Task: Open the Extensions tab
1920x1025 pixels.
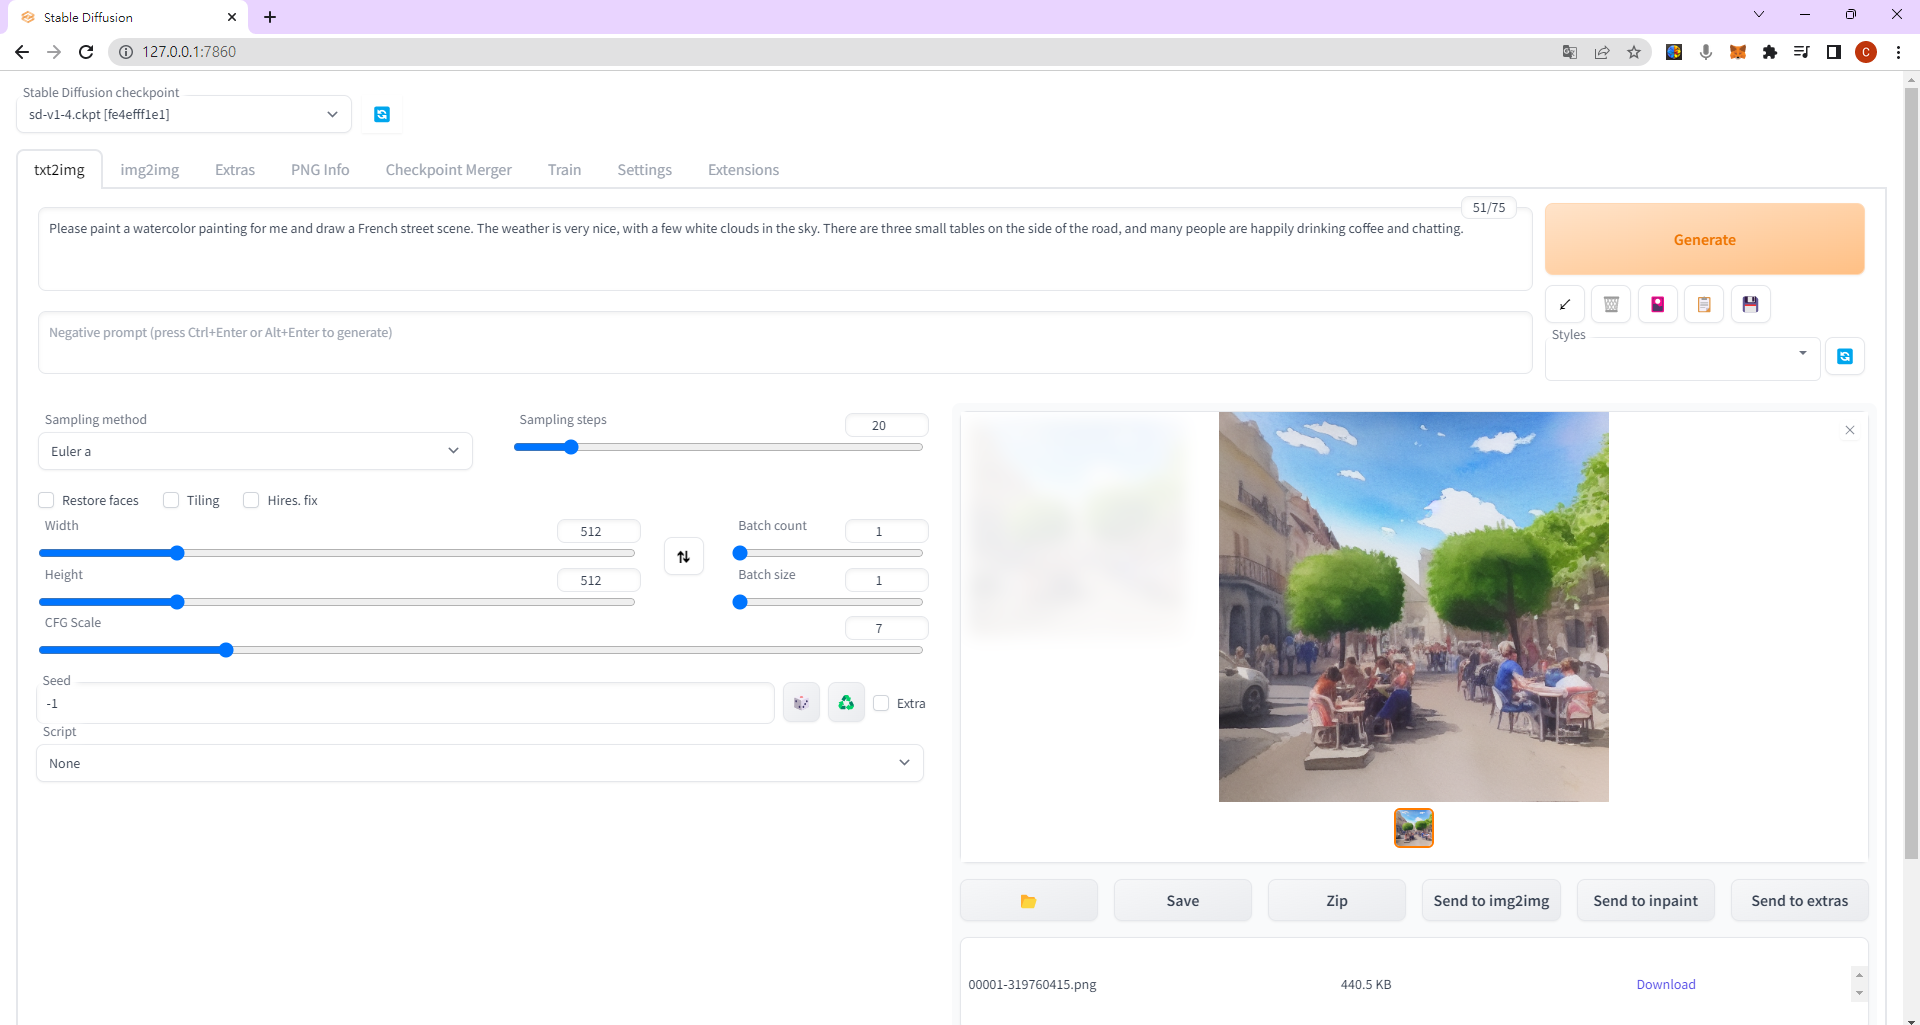Action: pyautogui.click(x=743, y=170)
